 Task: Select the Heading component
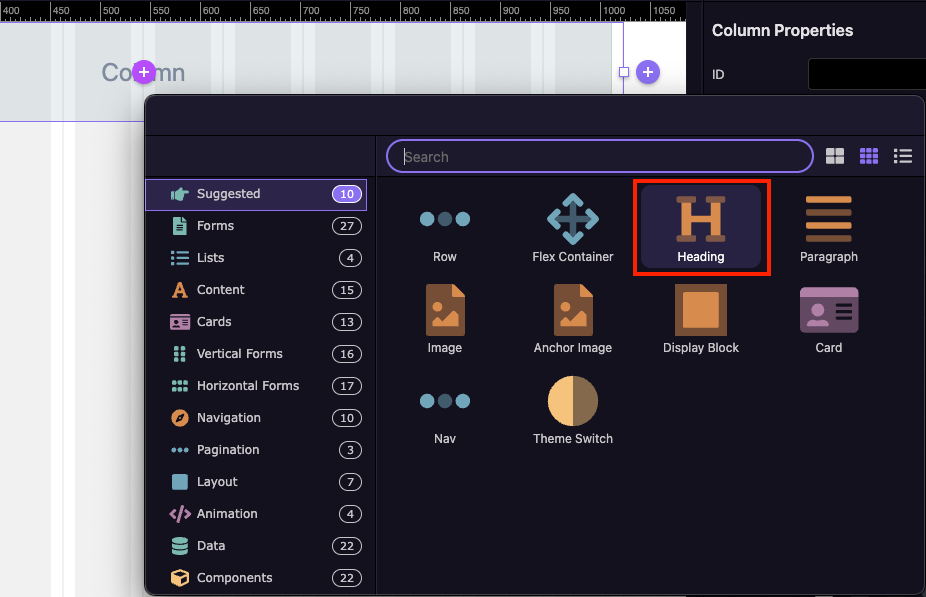(701, 229)
